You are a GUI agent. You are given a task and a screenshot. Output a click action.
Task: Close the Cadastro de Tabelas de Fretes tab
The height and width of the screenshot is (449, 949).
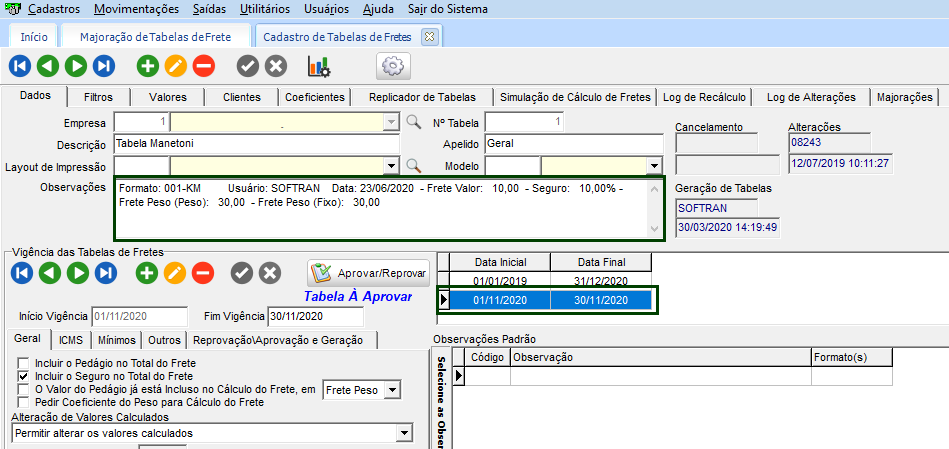(429, 36)
